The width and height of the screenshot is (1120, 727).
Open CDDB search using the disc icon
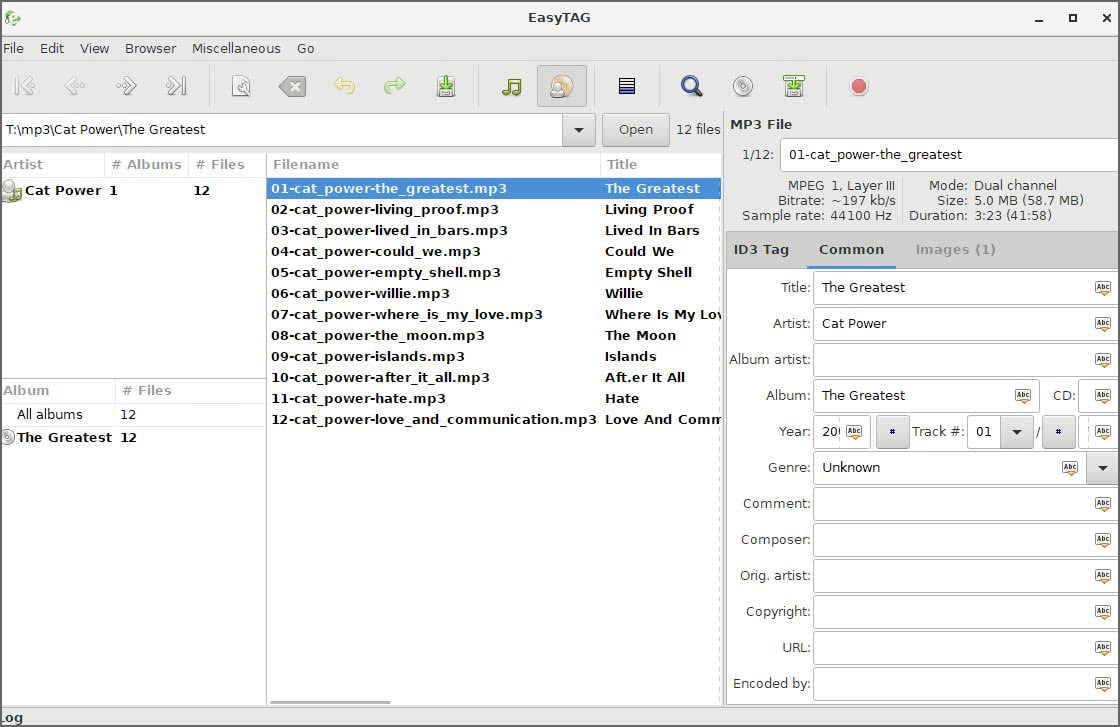tap(742, 87)
